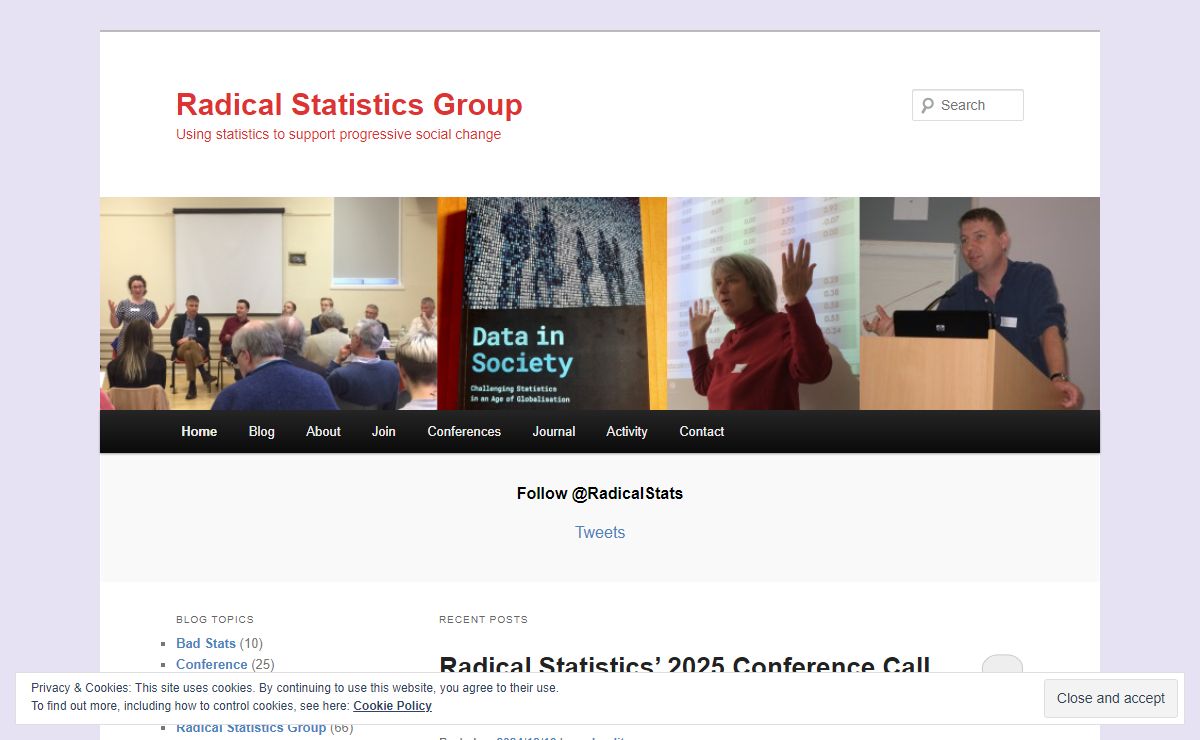Open the 2025 Conference Call post title

685,664
